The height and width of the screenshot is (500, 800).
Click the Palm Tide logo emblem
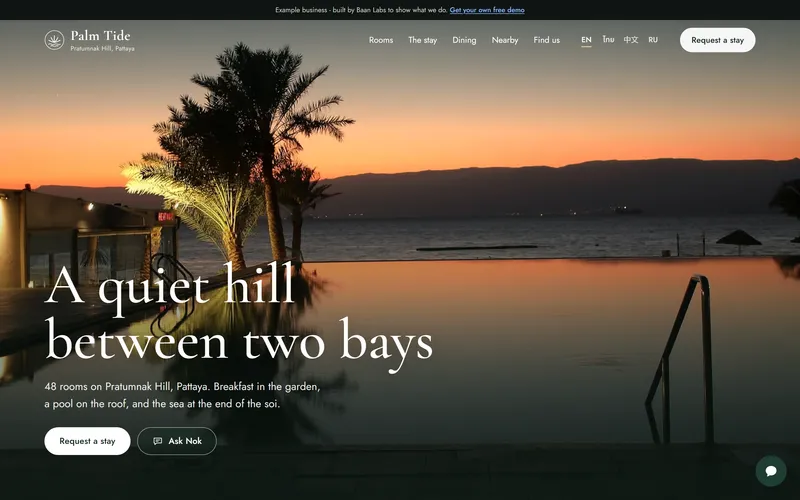point(54,40)
